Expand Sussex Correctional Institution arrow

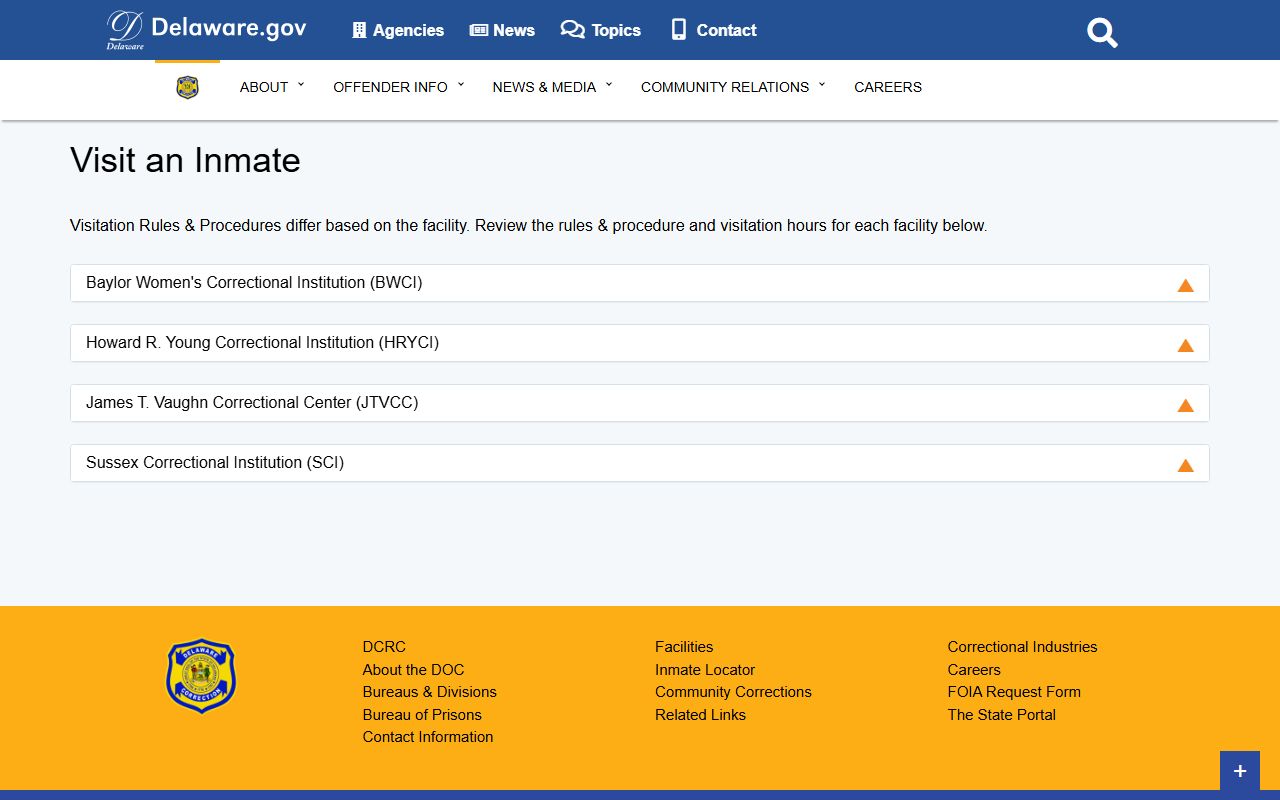pyautogui.click(x=1185, y=465)
